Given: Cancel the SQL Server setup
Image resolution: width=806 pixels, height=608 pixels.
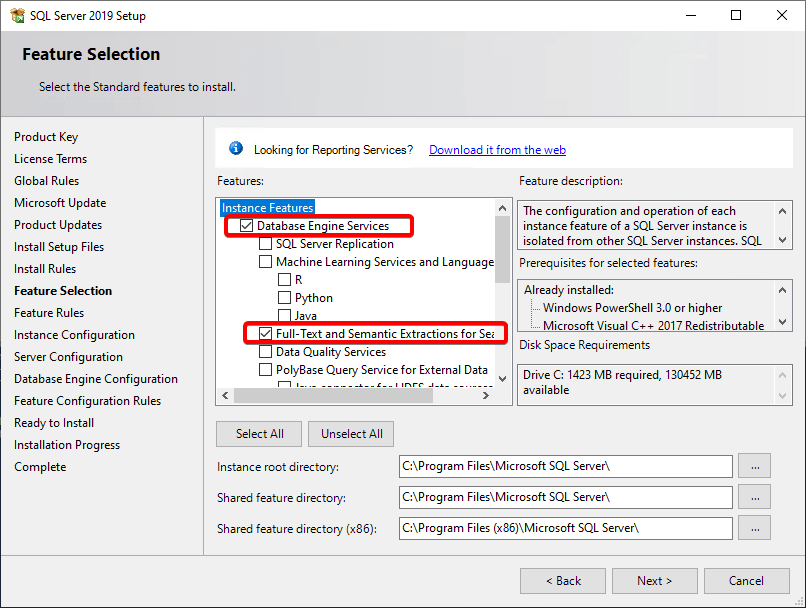Looking at the screenshot, I should tap(746, 581).
